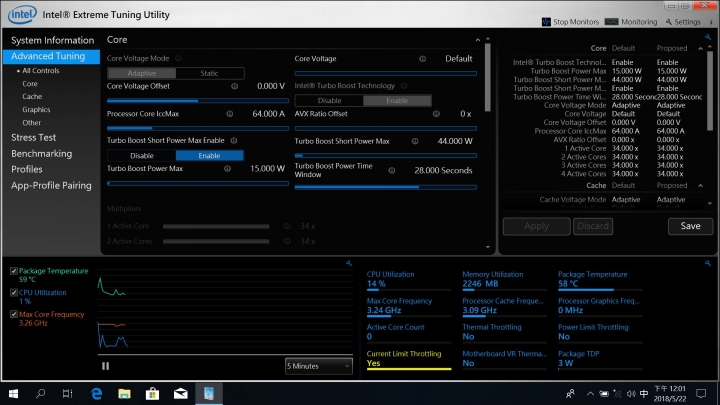Collapse Cache group in proposed settings list
The width and height of the screenshot is (720, 405).
coord(700,186)
